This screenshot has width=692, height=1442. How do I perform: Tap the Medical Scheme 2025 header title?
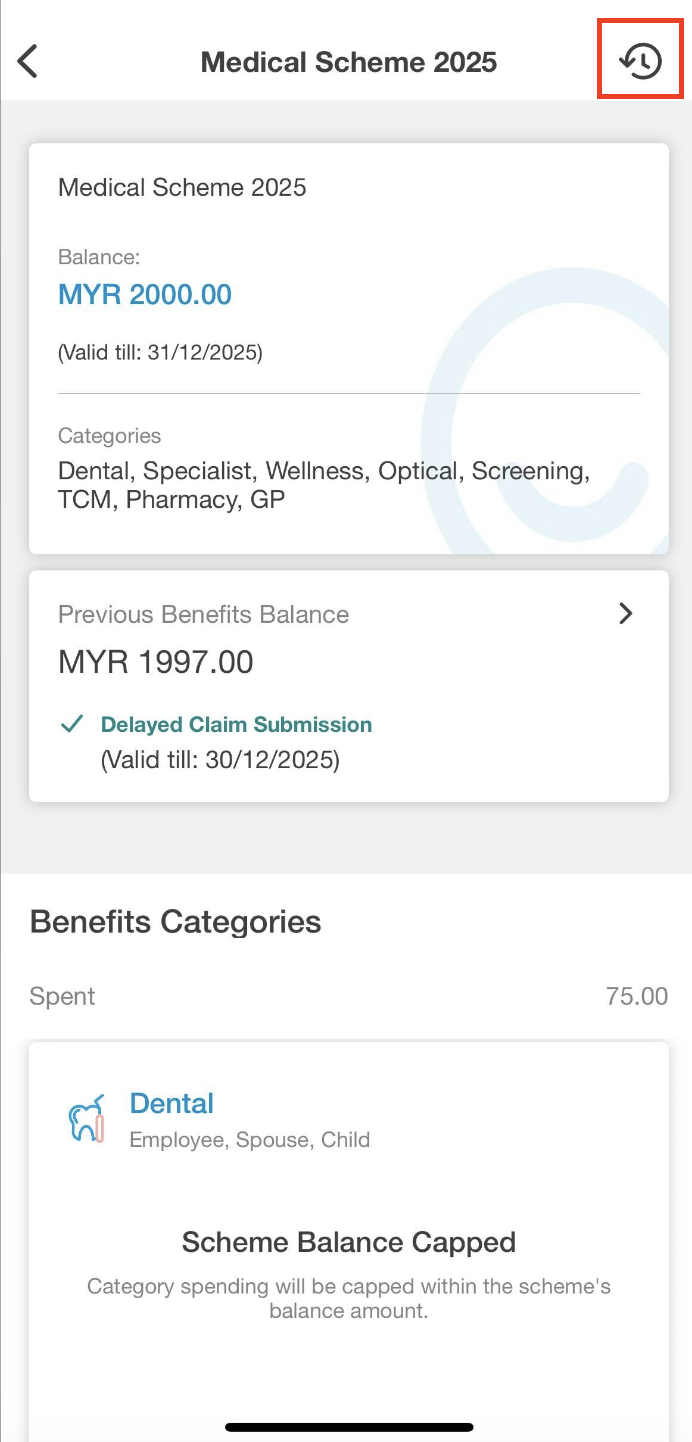point(348,62)
